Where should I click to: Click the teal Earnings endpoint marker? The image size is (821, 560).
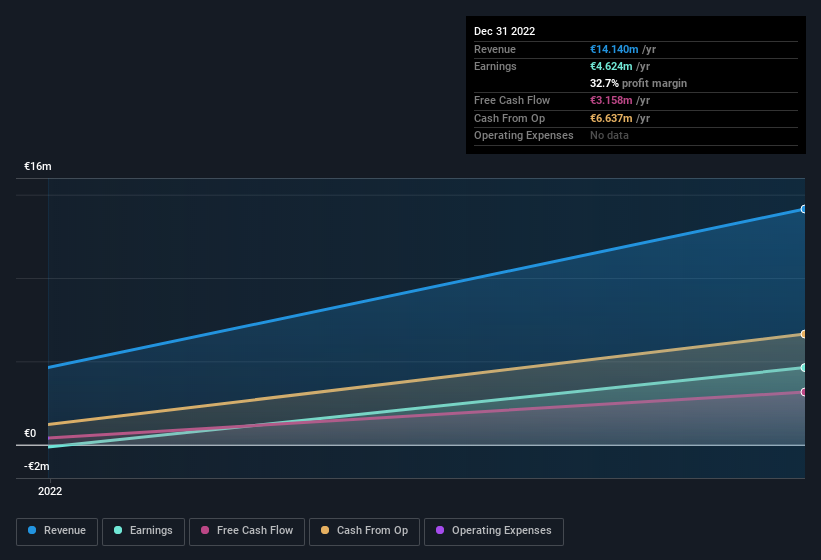click(x=803, y=368)
